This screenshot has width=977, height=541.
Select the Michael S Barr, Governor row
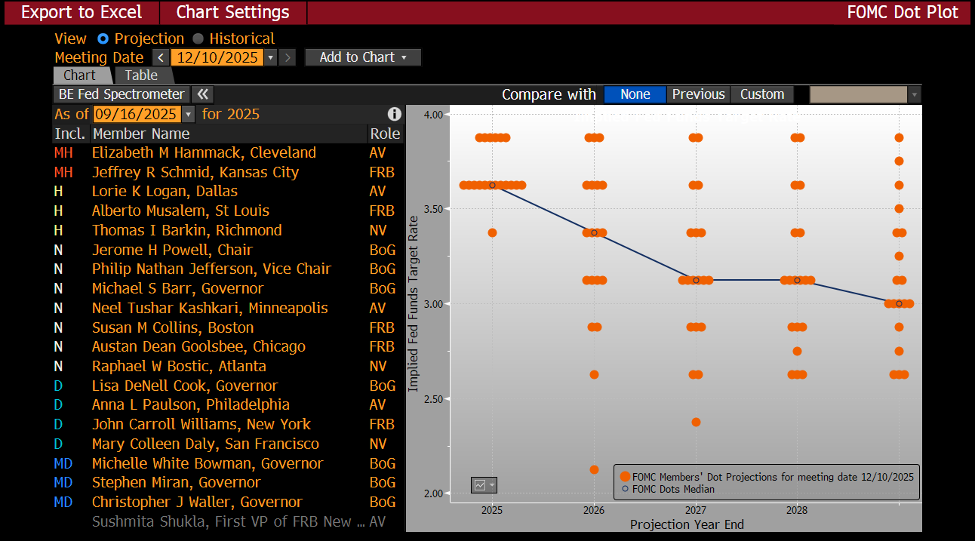pos(228,289)
